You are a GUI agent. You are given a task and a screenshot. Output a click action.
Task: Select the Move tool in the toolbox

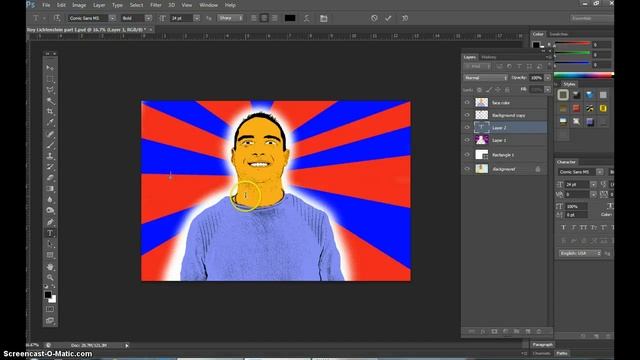pos(50,68)
